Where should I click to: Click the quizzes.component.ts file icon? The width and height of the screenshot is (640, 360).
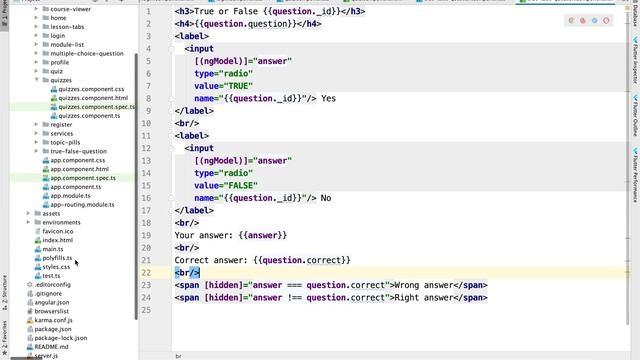[54, 116]
